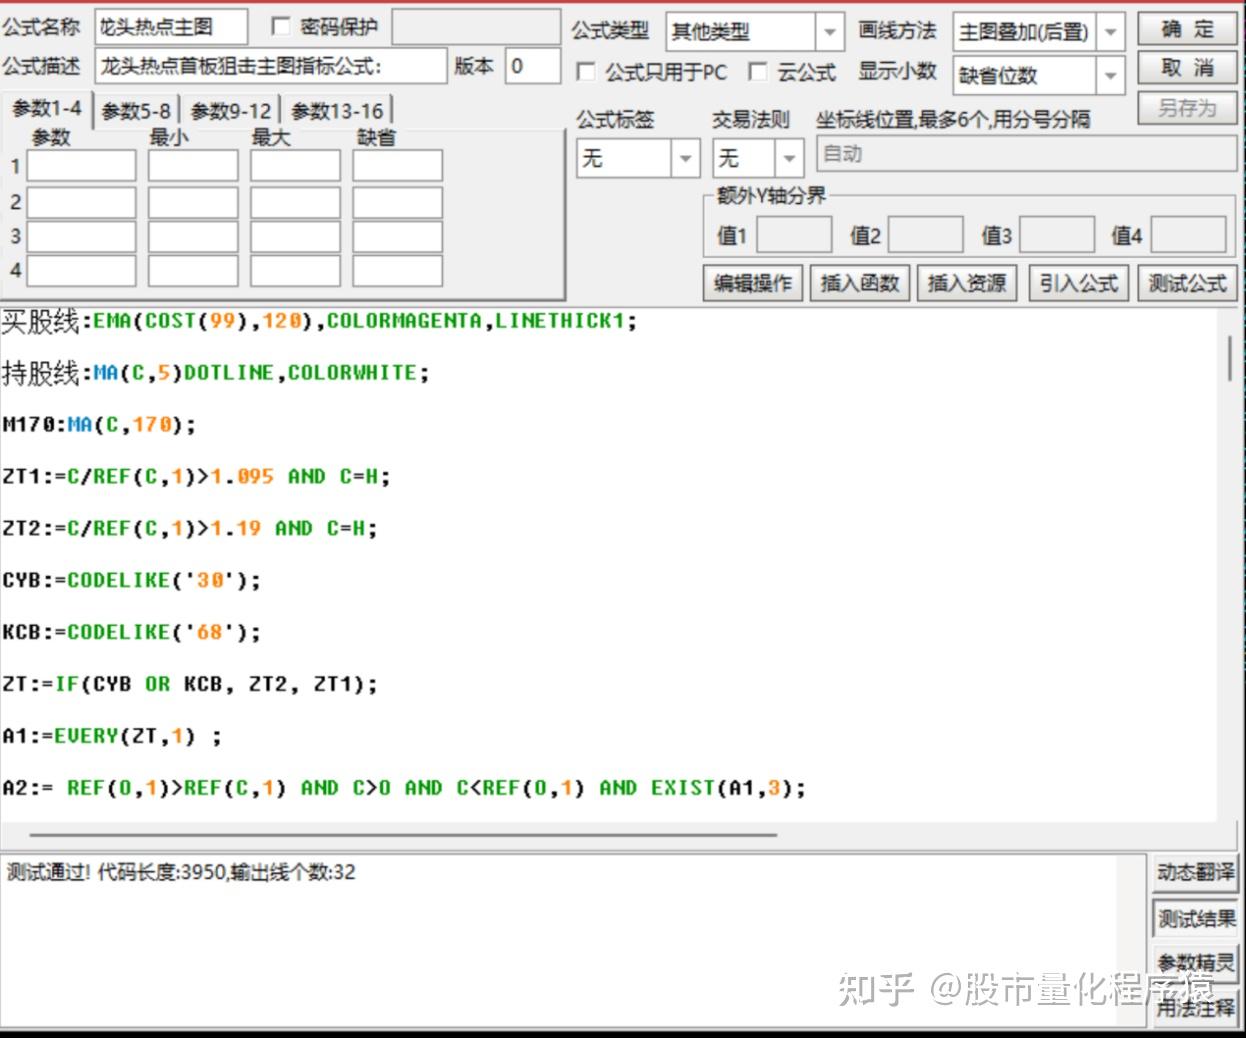This screenshot has width=1246, height=1039.
Task: Click the ZT:=IF(CYB OR KCB code line
Action: pos(190,685)
